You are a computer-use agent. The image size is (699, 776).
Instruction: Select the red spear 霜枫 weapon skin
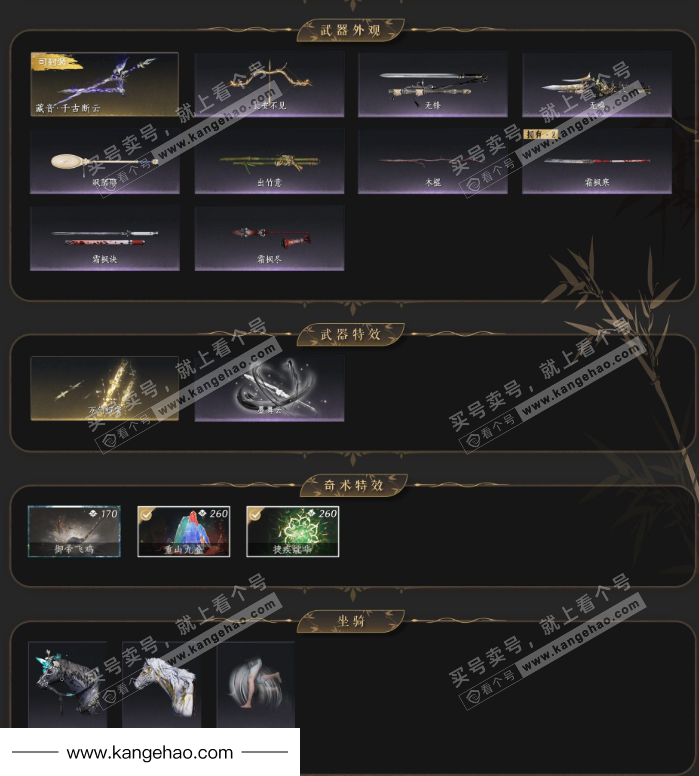pyautogui.click(x=269, y=238)
